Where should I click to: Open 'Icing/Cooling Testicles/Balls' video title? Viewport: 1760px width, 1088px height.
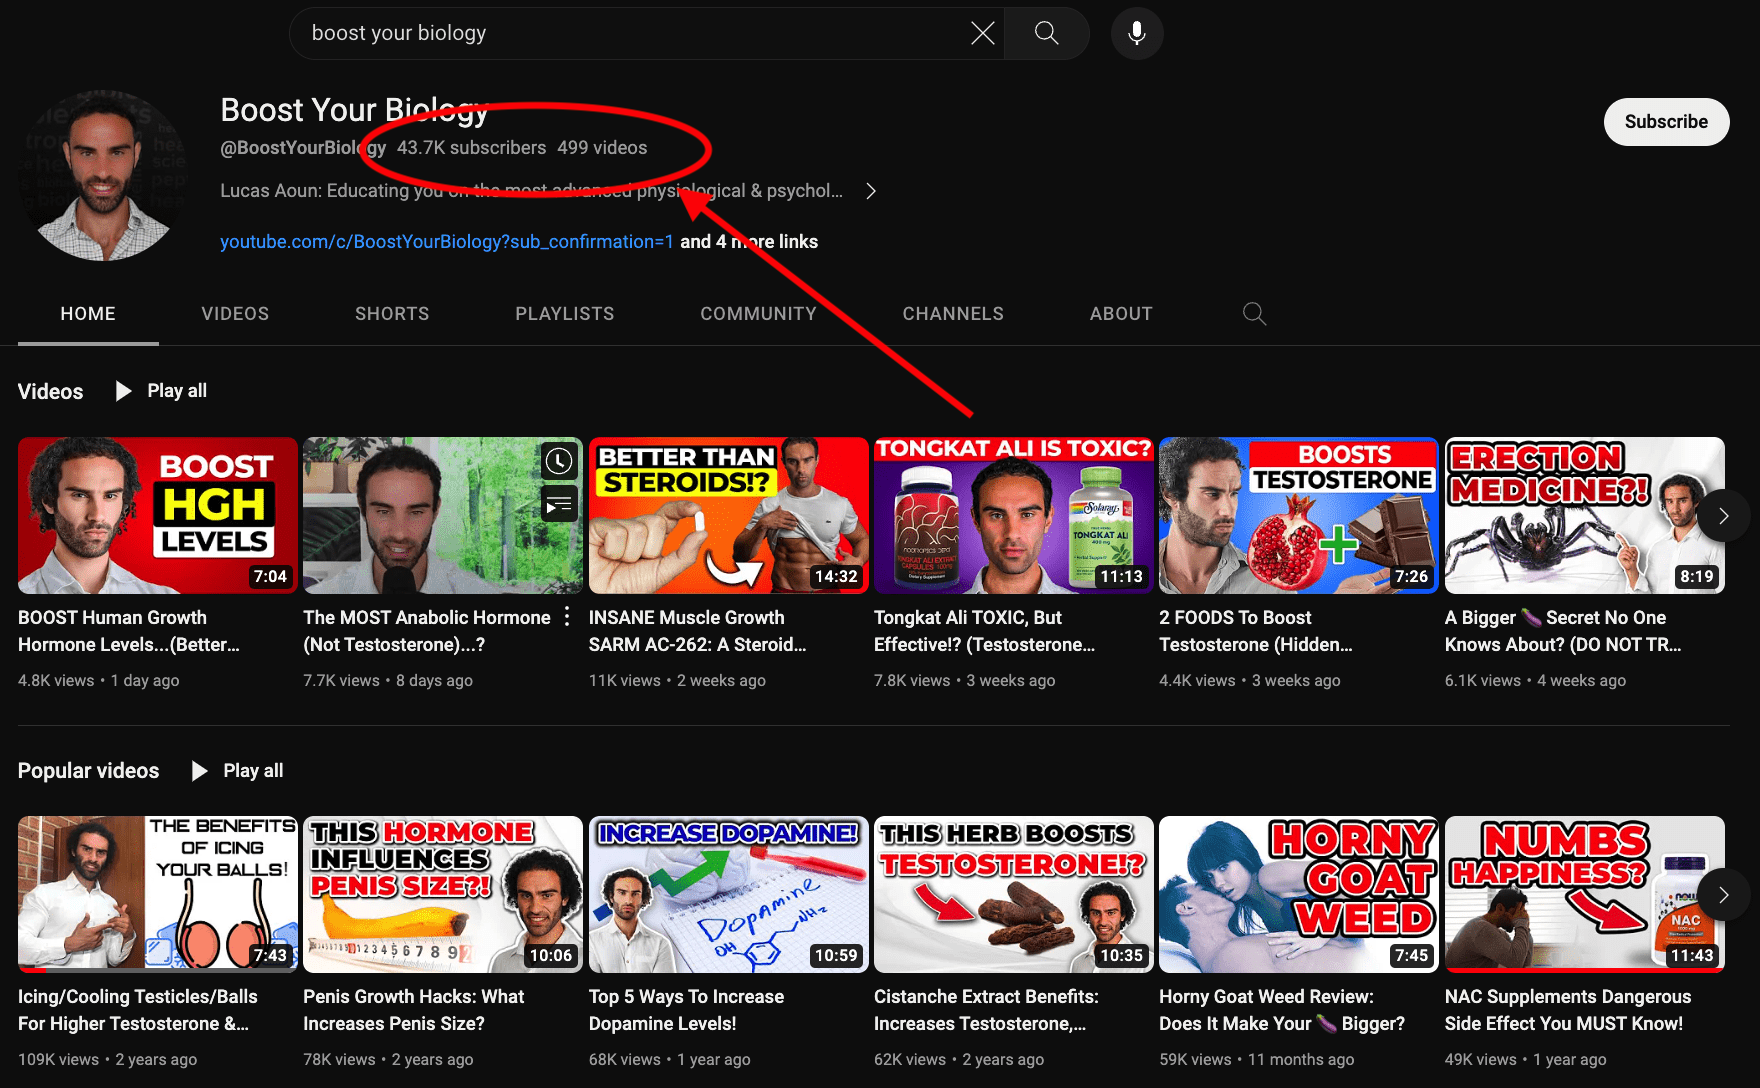point(138,1010)
